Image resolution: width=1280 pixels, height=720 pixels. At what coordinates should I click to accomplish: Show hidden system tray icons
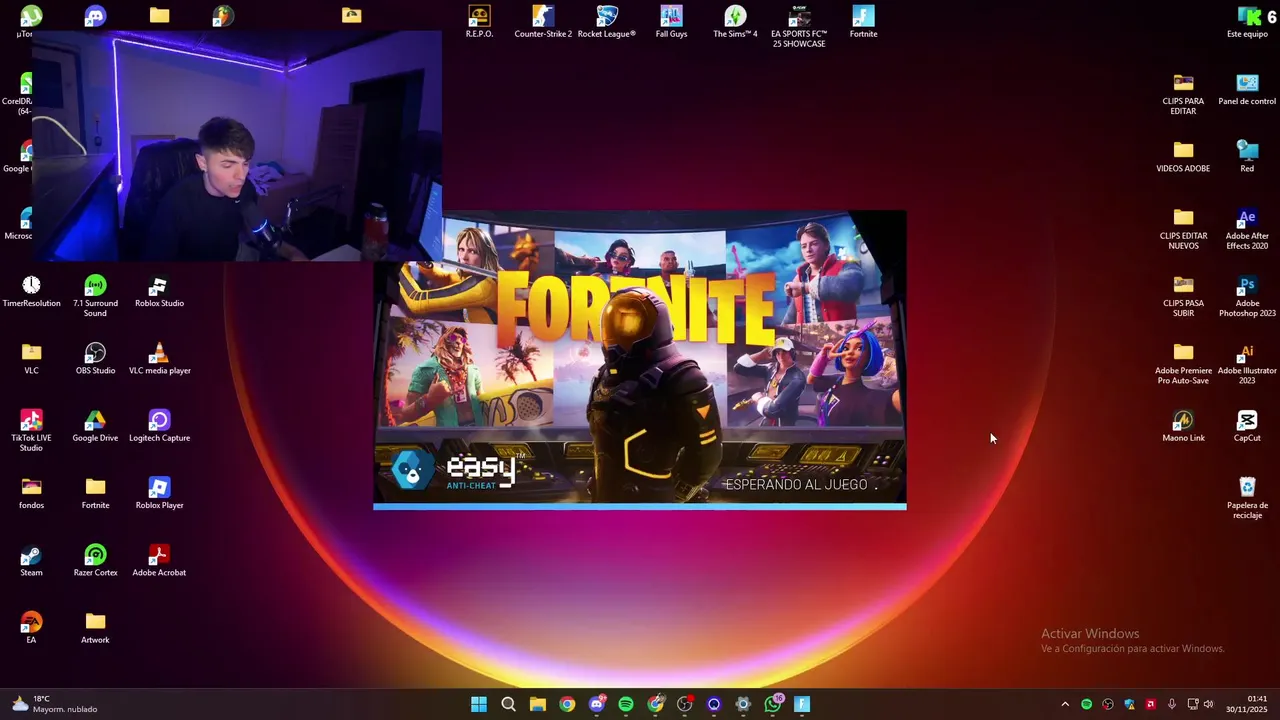[x=1065, y=704]
